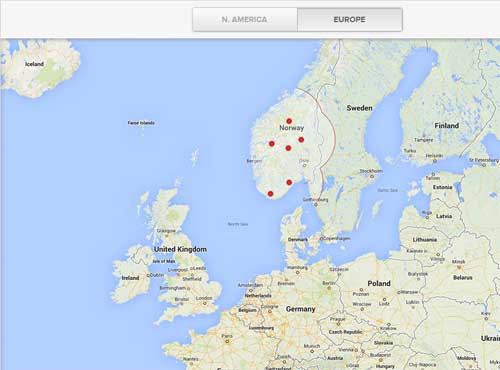Image resolution: width=500 pixels, height=370 pixels.
Task: Select the red marker southwest of Oslo
Action: 289,182
